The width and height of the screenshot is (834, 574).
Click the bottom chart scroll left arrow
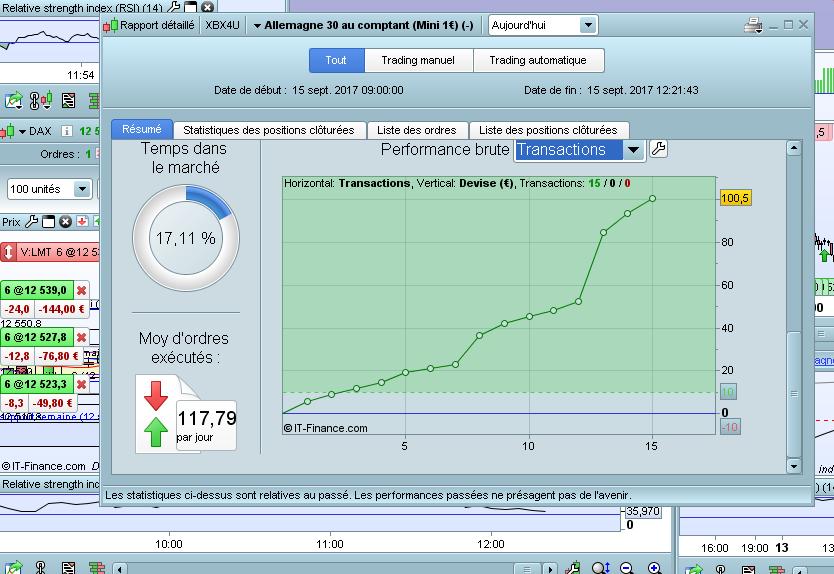120,569
